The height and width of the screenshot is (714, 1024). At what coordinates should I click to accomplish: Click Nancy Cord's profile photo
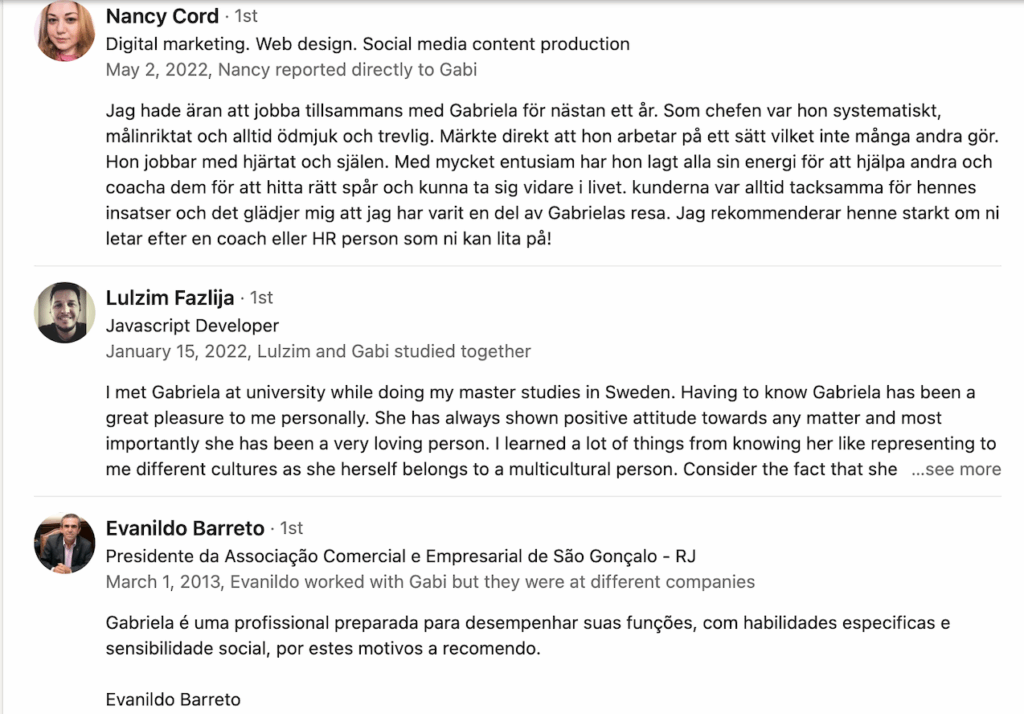pyautogui.click(x=65, y=32)
